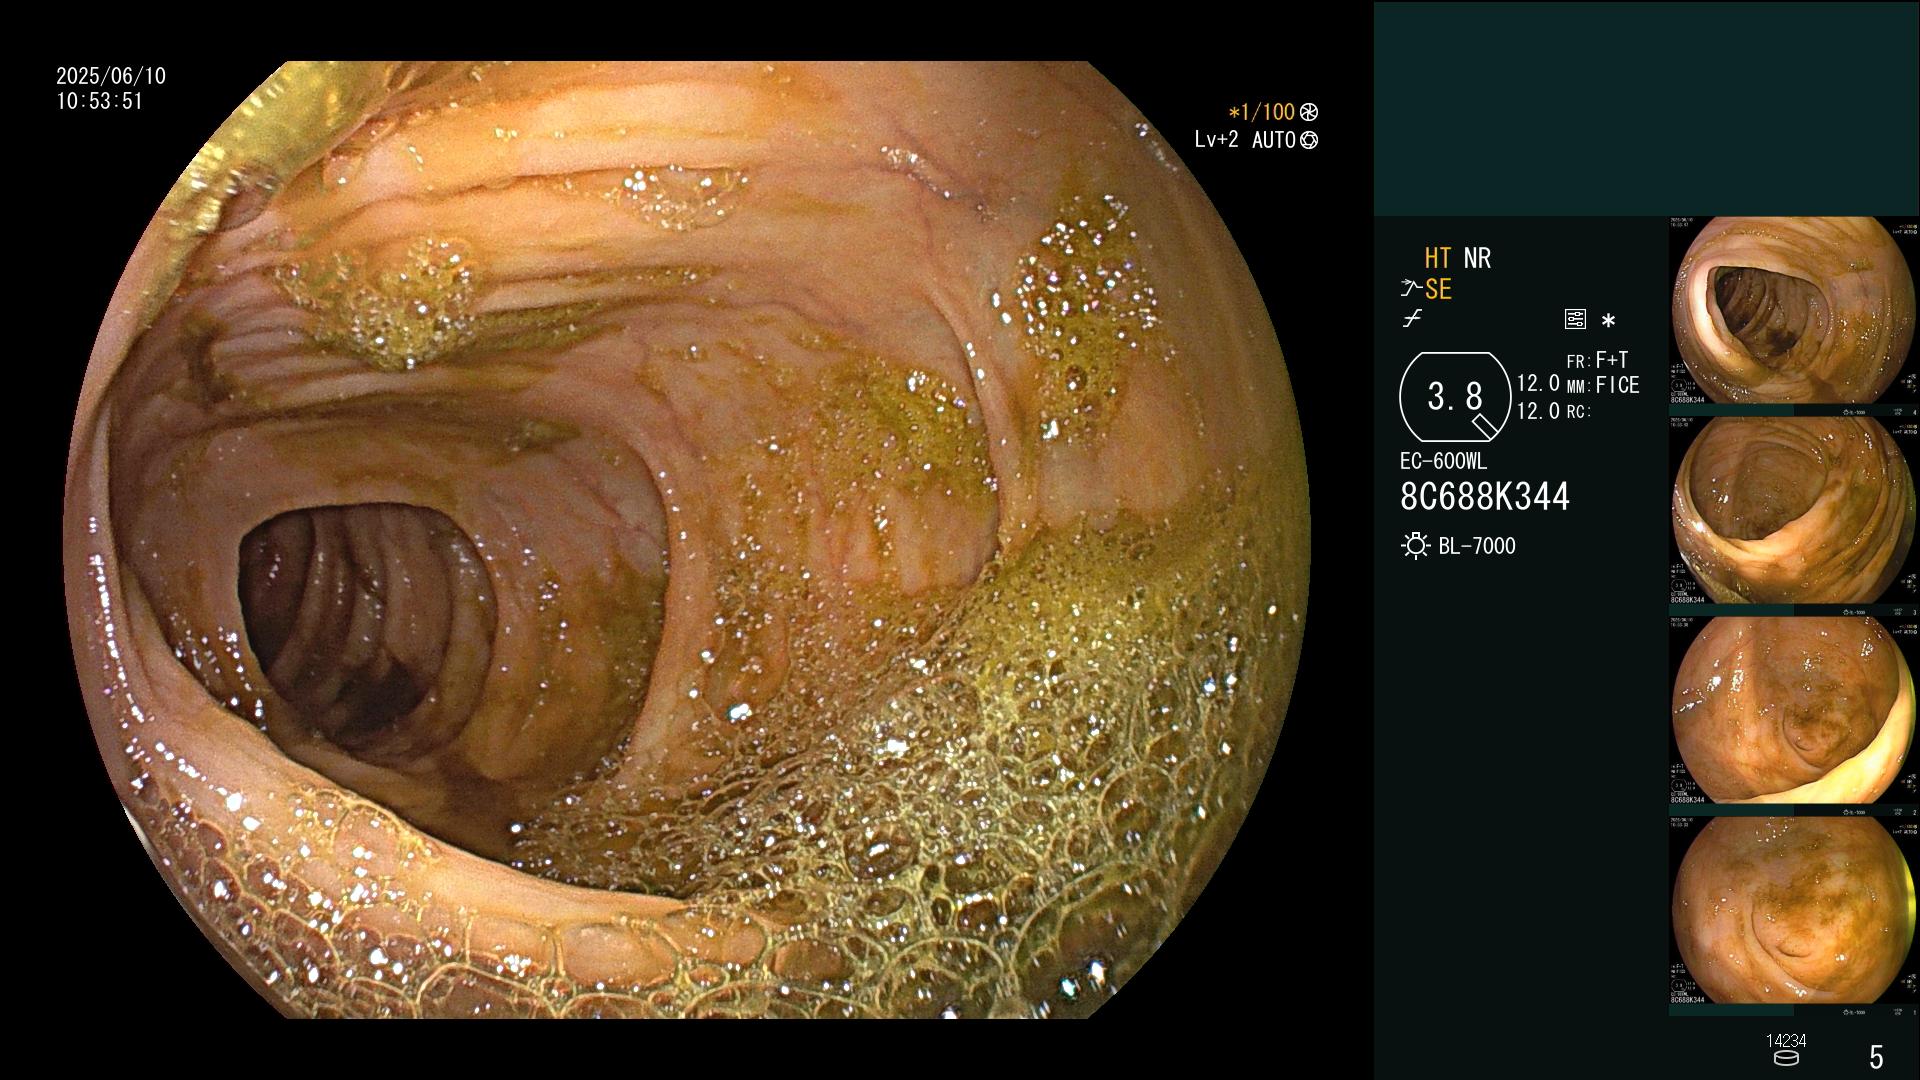Click the main endoscopic live image
The height and width of the screenshot is (1080, 1920).
(687, 540)
